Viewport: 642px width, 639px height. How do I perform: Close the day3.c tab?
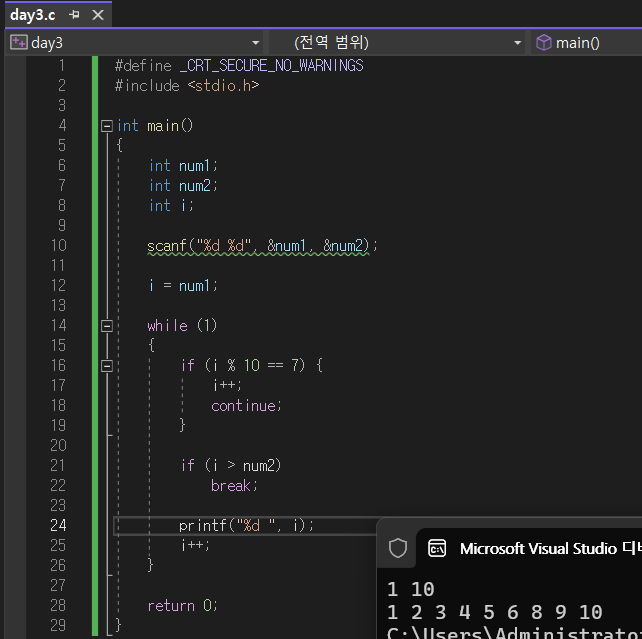click(x=98, y=15)
